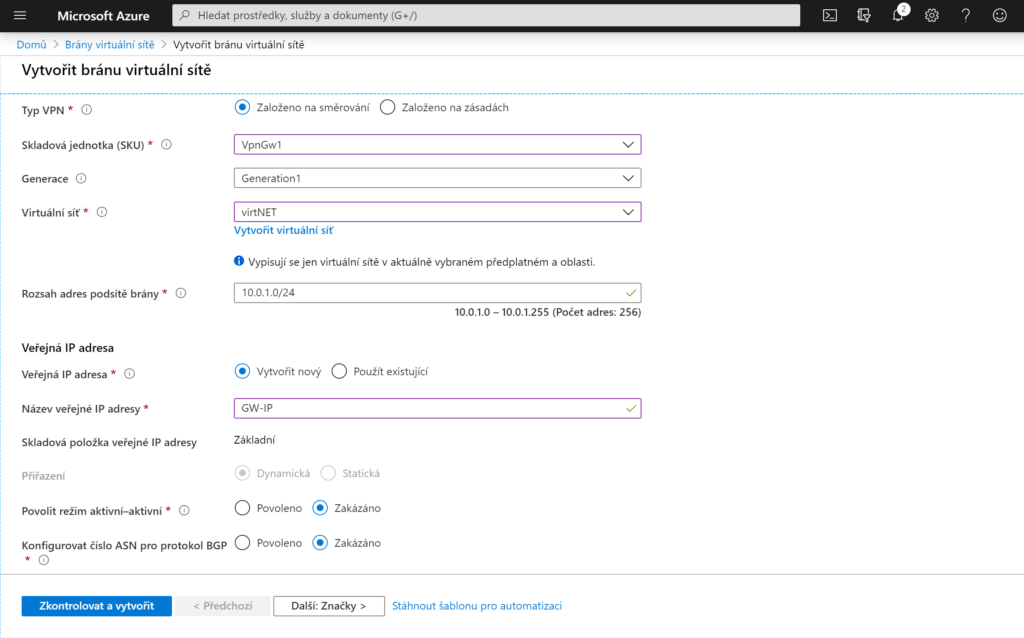The height and width of the screenshot is (638, 1024).
Task: Click info icon beside Generace label
Action: pyautogui.click(x=81, y=179)
